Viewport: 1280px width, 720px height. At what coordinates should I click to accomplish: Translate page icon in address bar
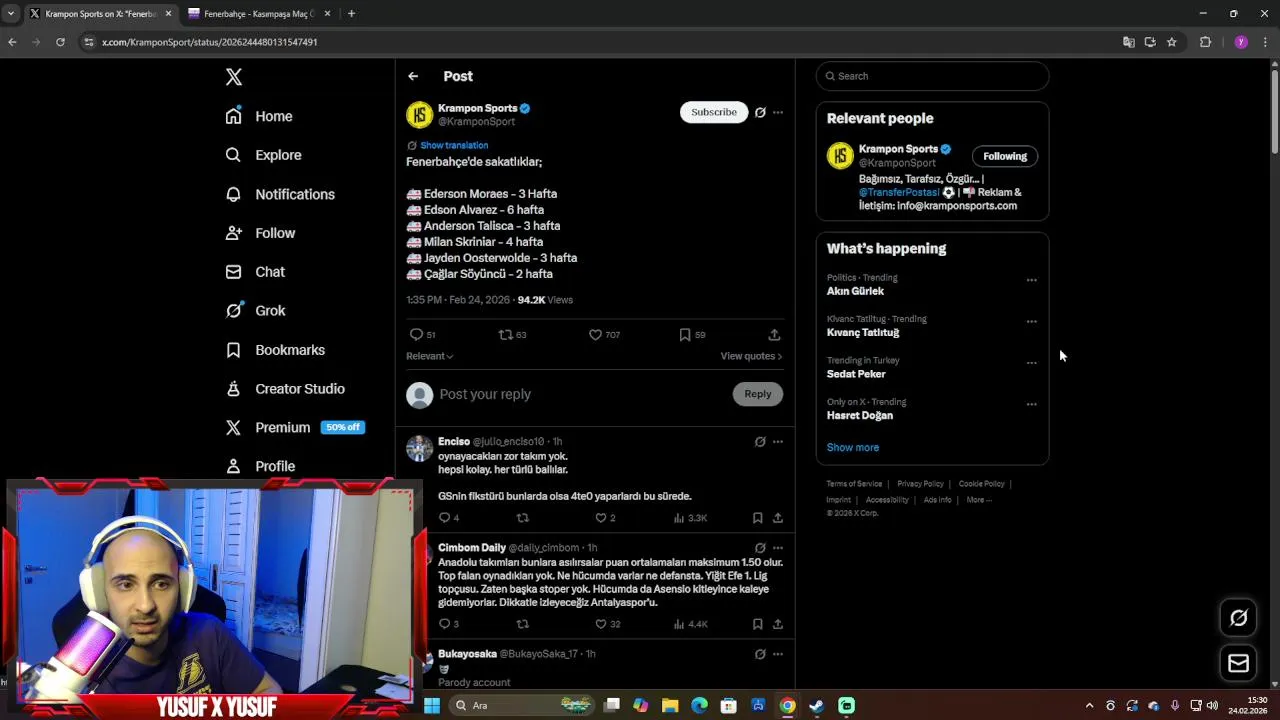(1128, 42)
